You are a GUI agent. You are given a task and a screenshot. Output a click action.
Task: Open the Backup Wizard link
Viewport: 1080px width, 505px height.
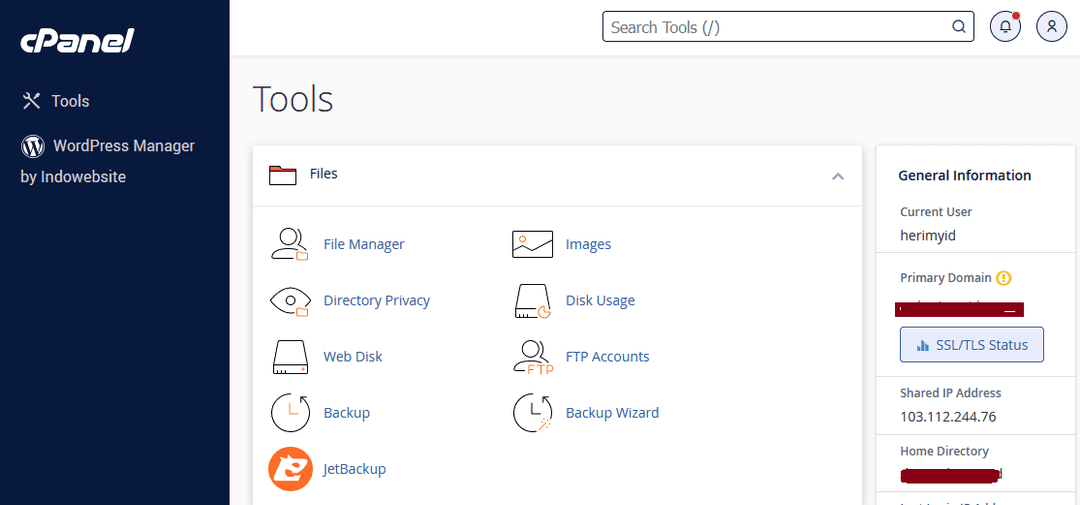click(612, 413)
